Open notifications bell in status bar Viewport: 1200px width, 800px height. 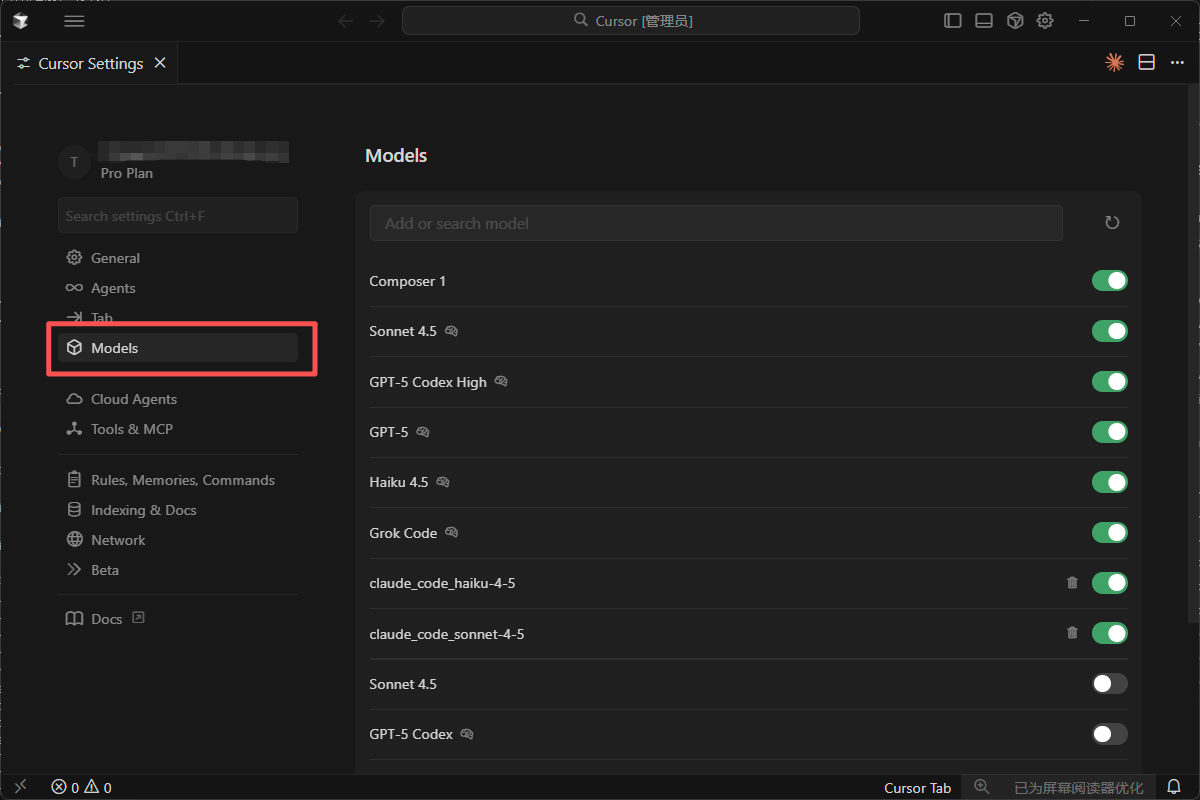(1174, 787)
